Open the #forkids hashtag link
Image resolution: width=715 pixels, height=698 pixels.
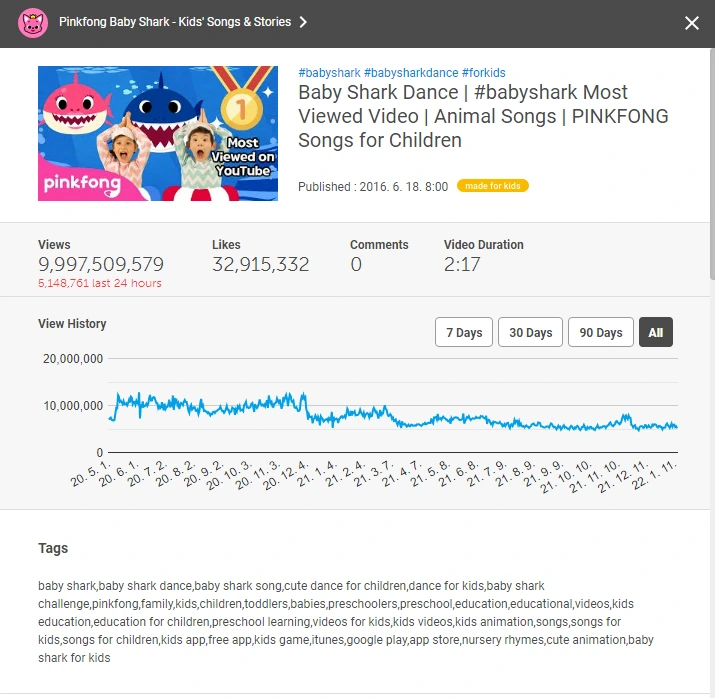[483, 73]
